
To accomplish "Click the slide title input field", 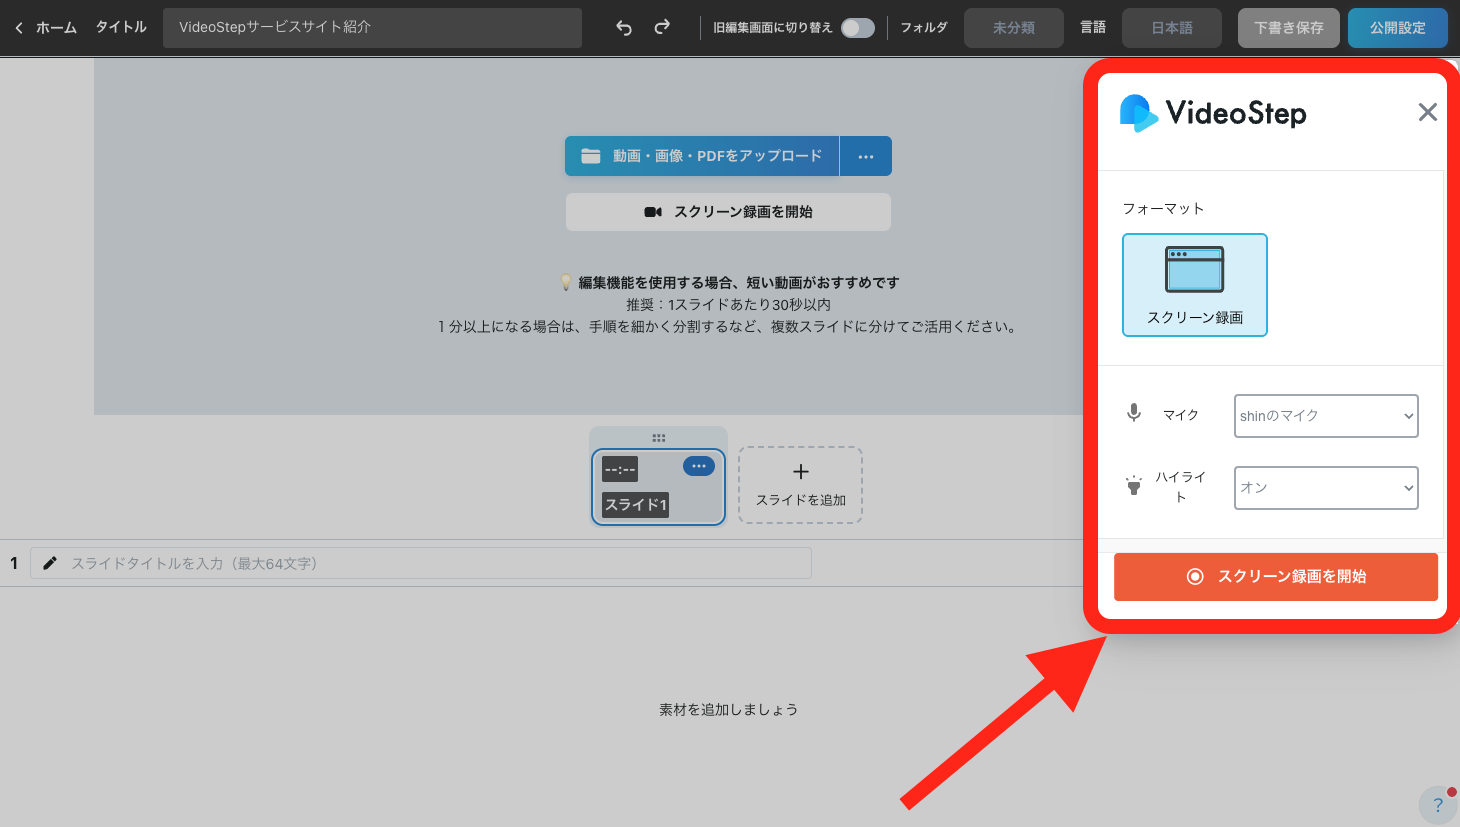I will coord(421,563).
